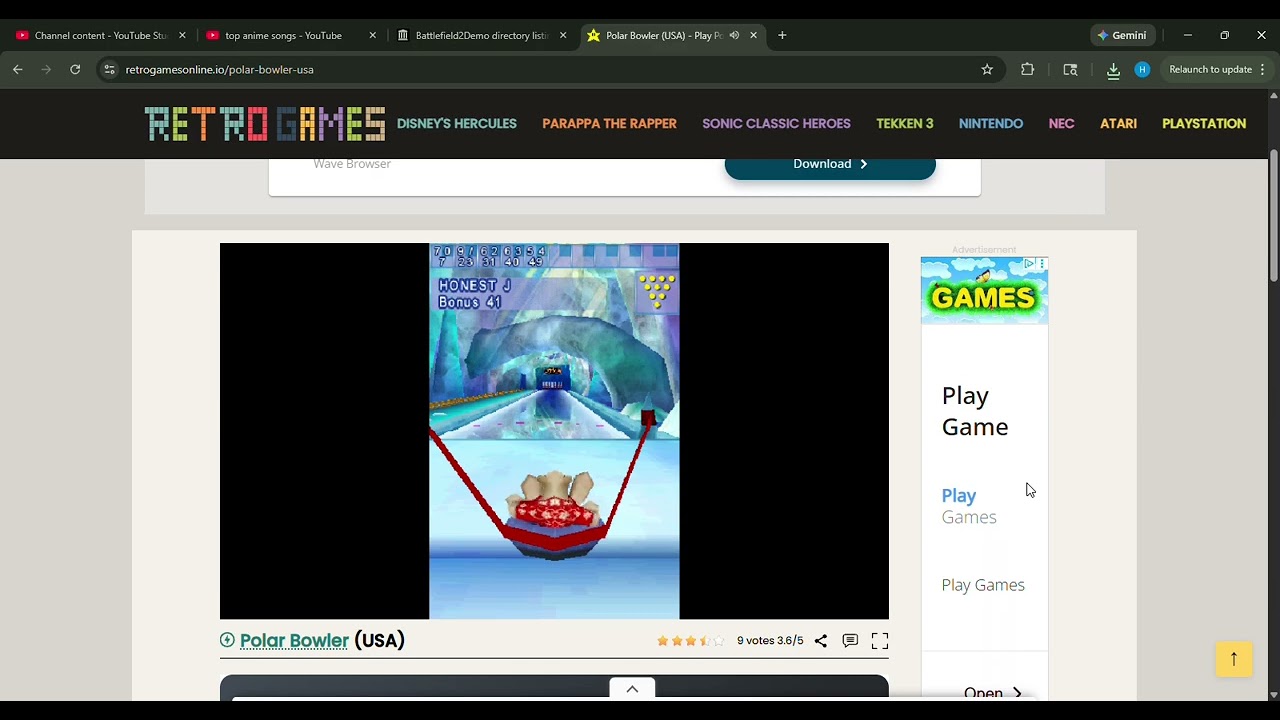The image size is (1280, 720).
Task: Open comments icon under the game
Action: point(850,641)
